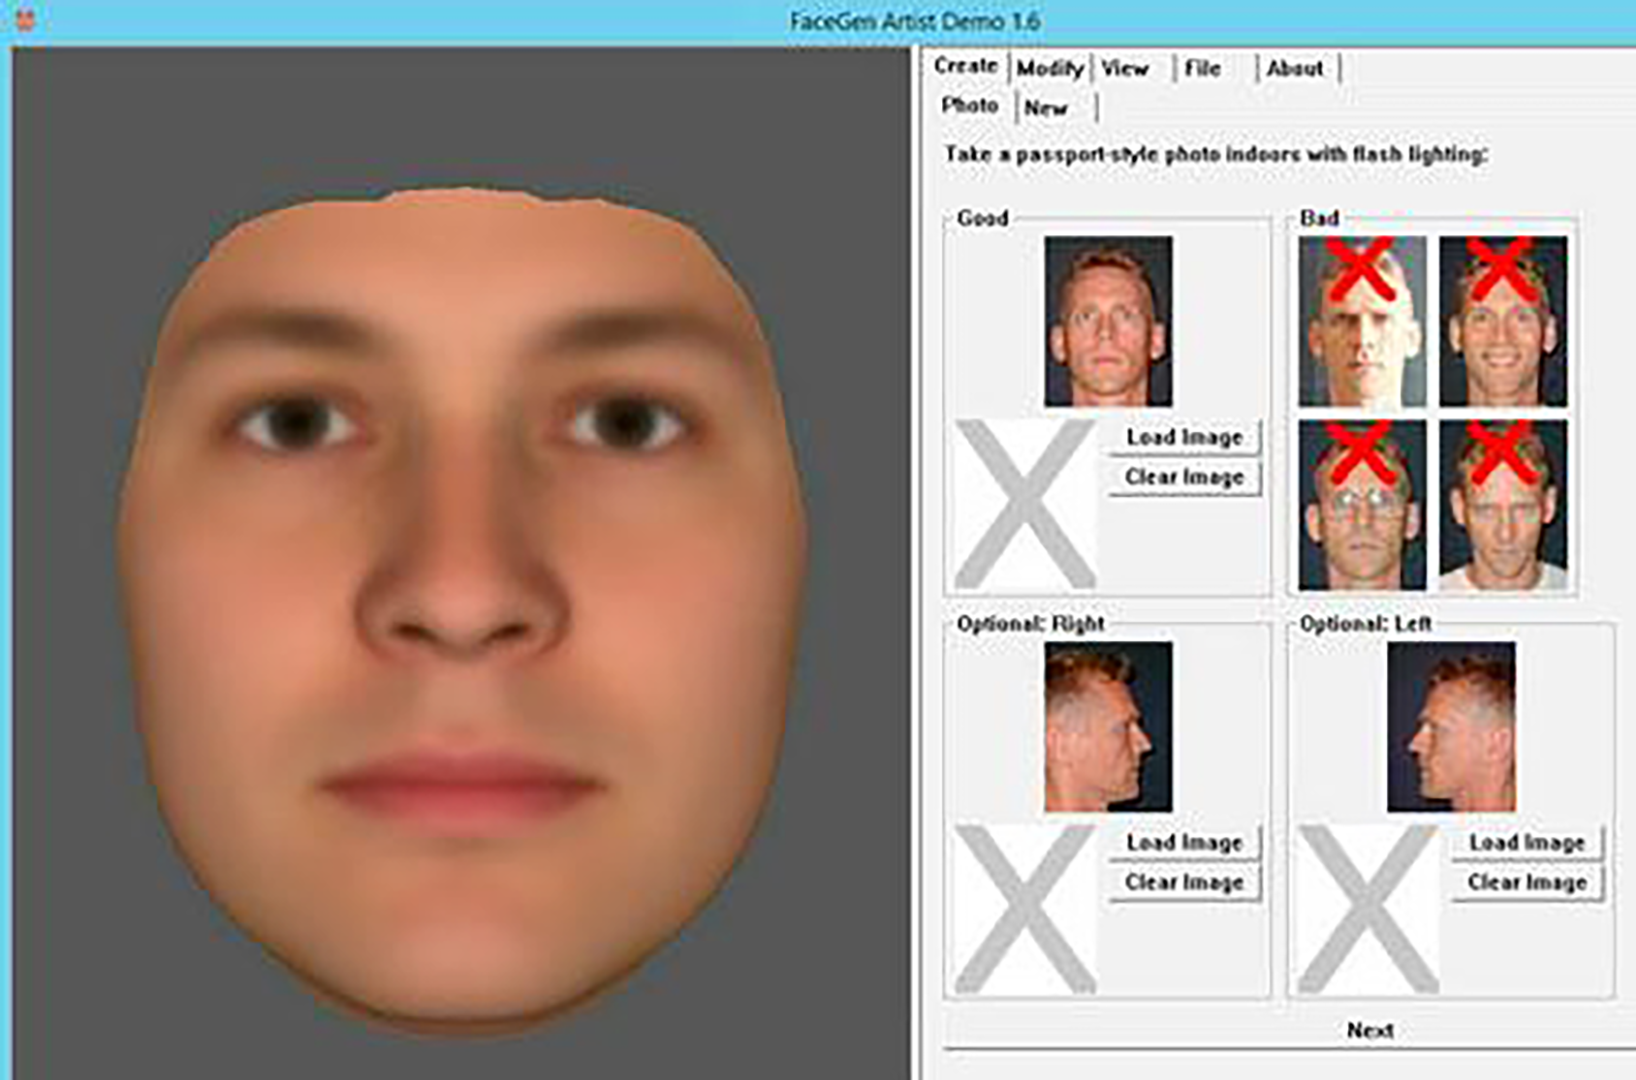Image resolution: width=1636 pixels, height=1080 pixels.
Task: Load Image for the Optional: Left profile
Action: (x=1527, y=843)
